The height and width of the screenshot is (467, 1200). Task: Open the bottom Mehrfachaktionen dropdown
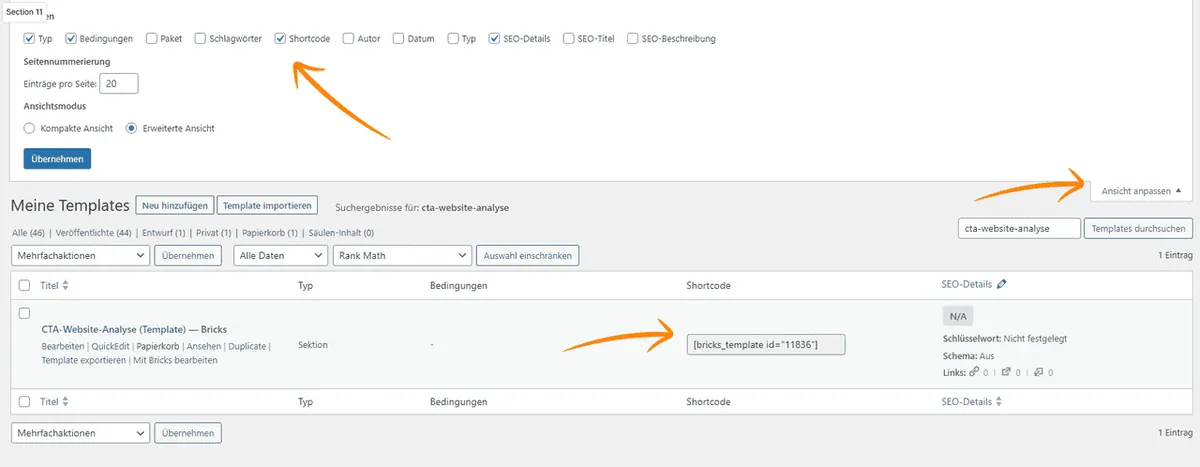[80, 433]
